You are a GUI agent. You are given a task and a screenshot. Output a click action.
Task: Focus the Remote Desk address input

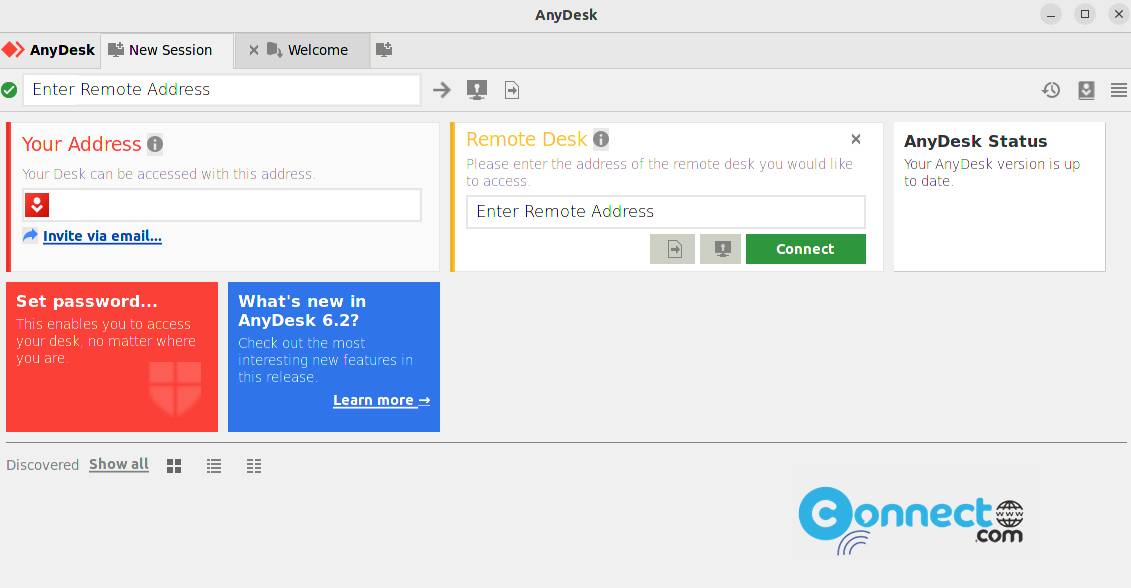pyautogui.click(x=666, y=211)
